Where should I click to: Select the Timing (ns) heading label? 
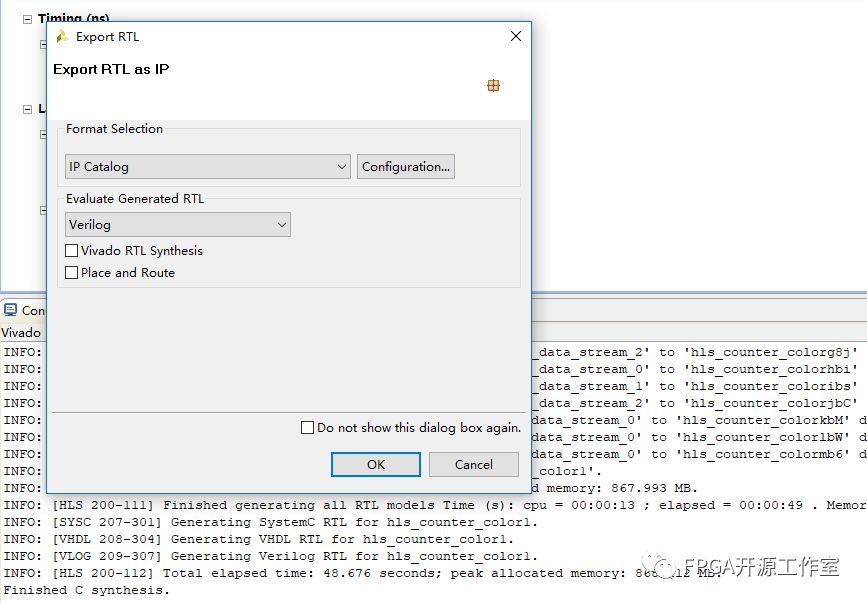[x=74, y=19]
